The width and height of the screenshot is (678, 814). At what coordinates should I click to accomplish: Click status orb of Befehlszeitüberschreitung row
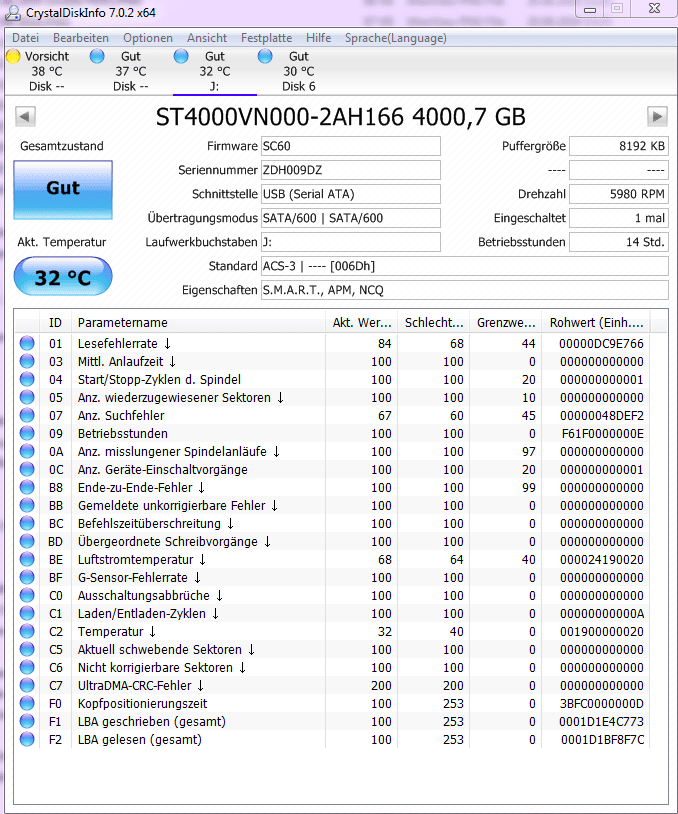click(x=27, y=523)
